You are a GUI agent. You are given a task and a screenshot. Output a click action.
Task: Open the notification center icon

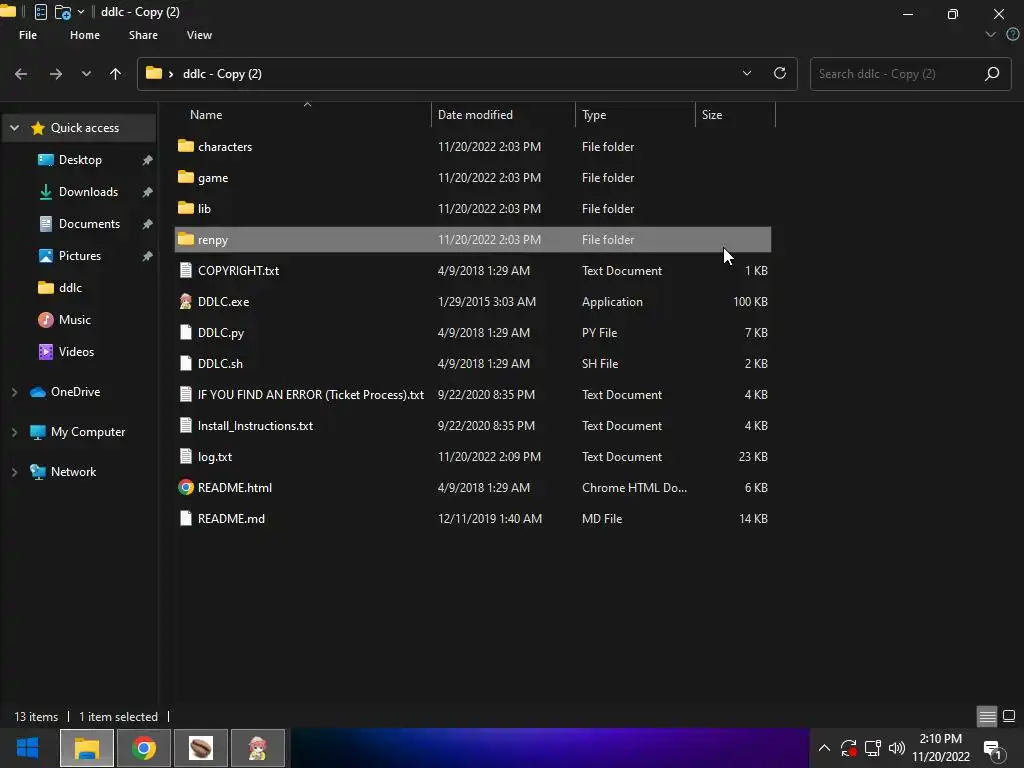click(993, 750)
